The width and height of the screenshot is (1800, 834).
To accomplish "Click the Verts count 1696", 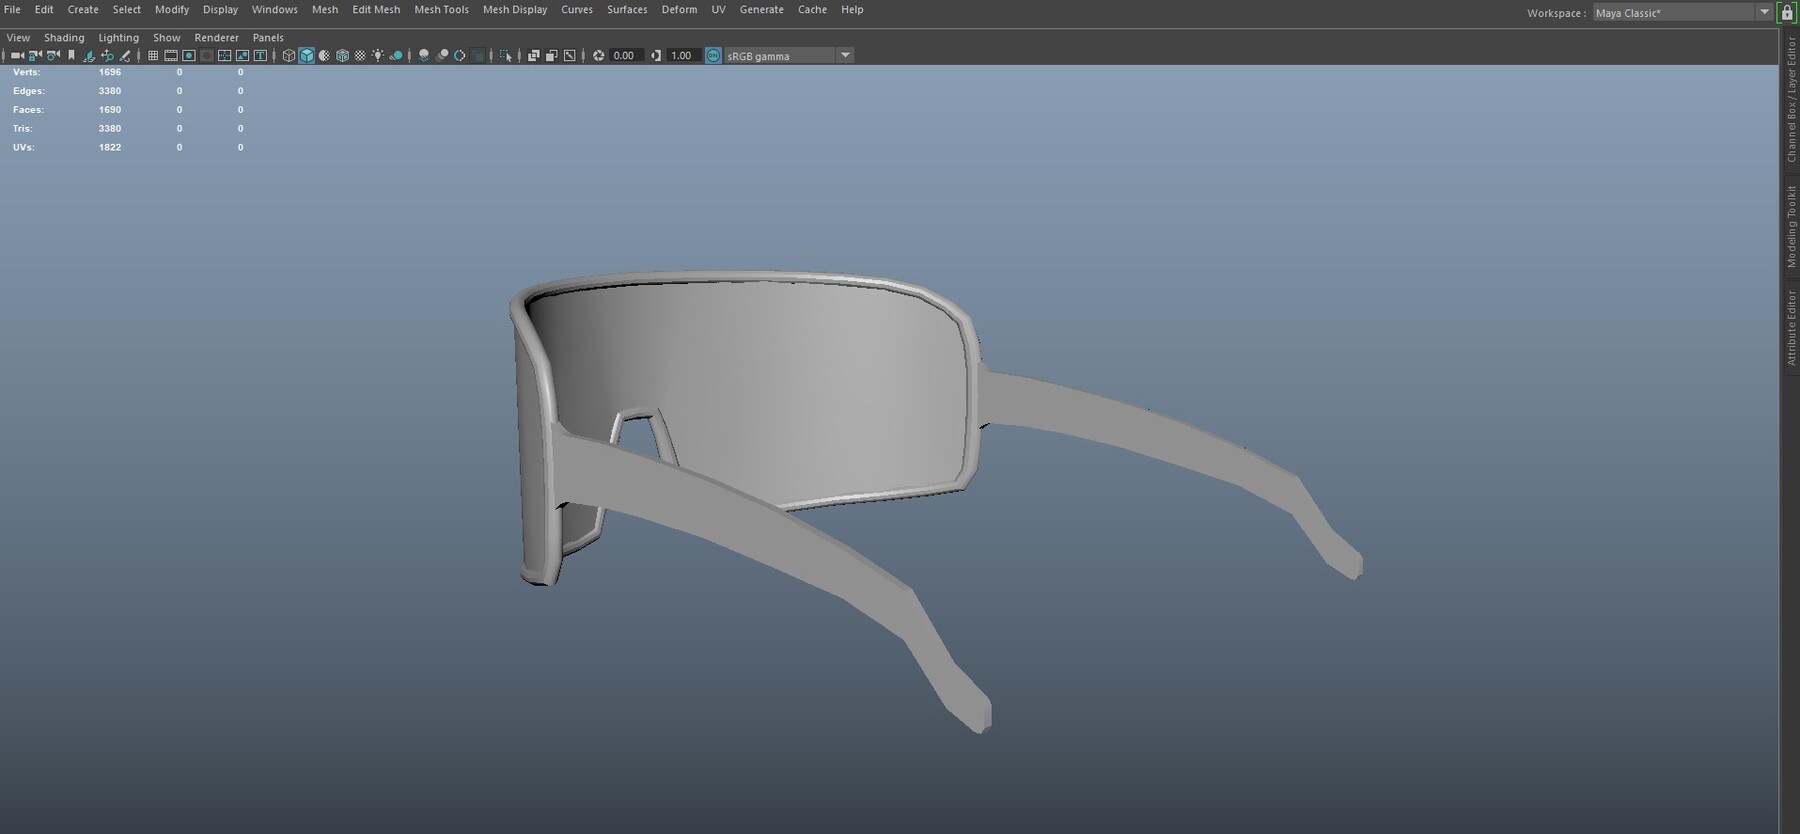I will click(x=110, y=72).
